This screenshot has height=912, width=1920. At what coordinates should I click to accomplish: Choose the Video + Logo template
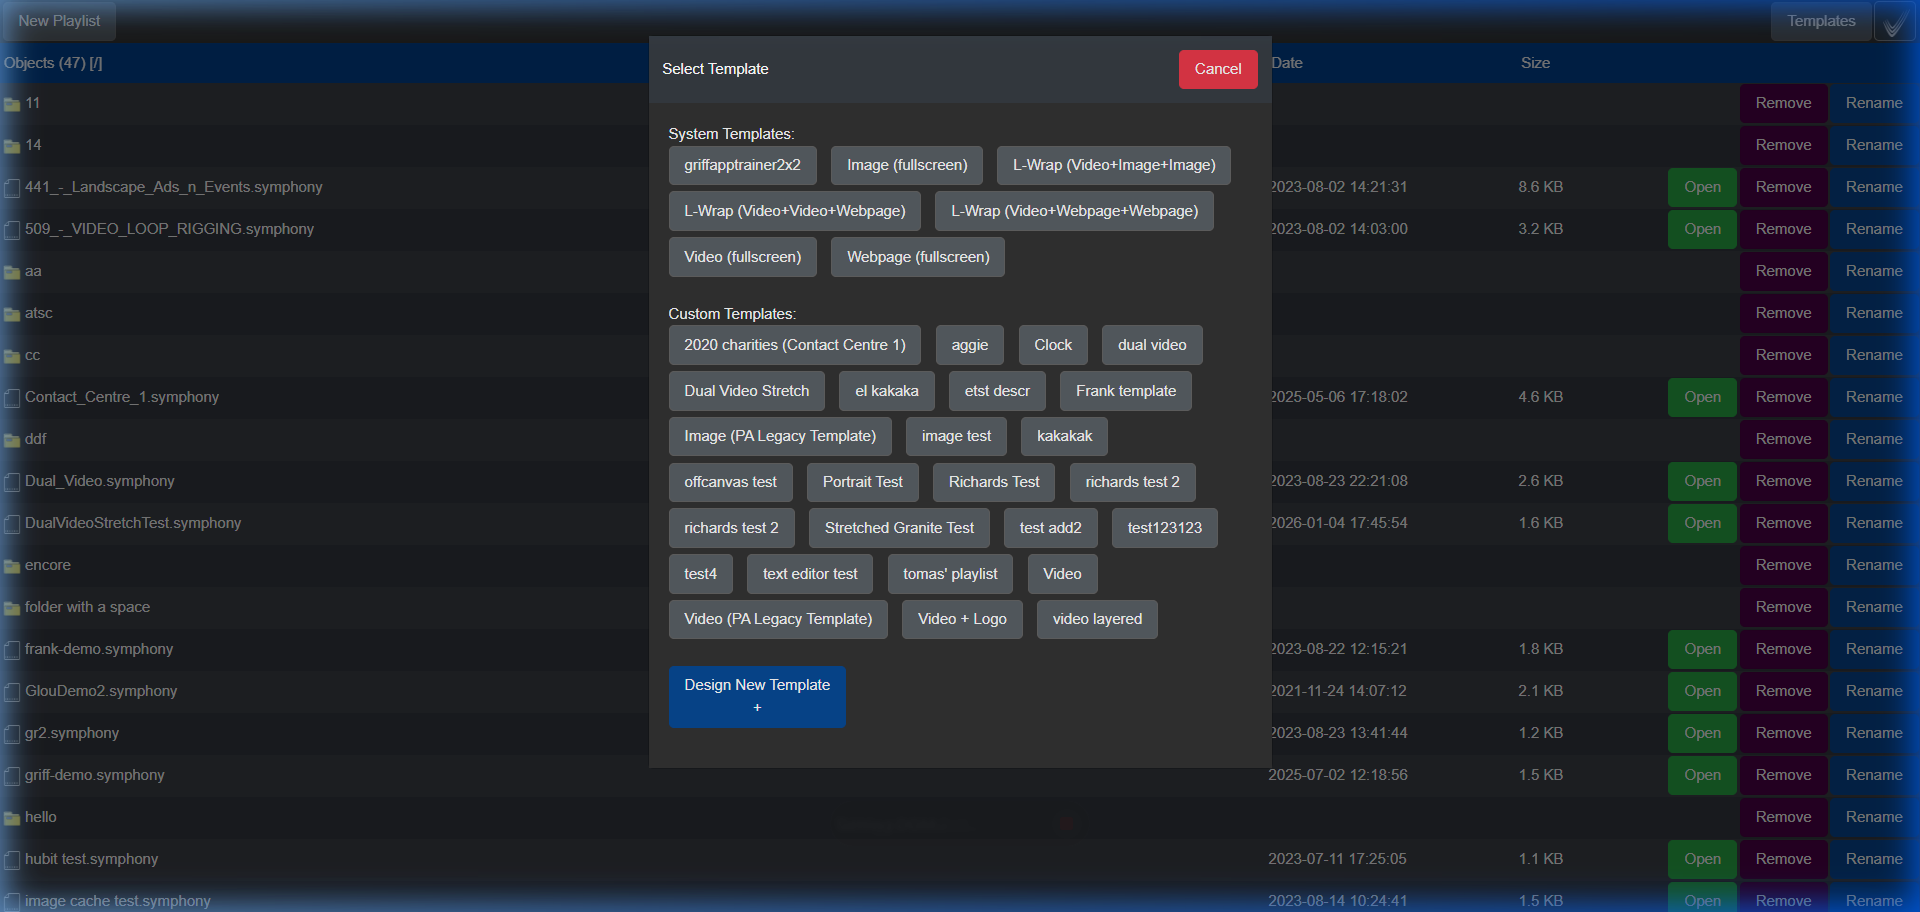(962, 619)
